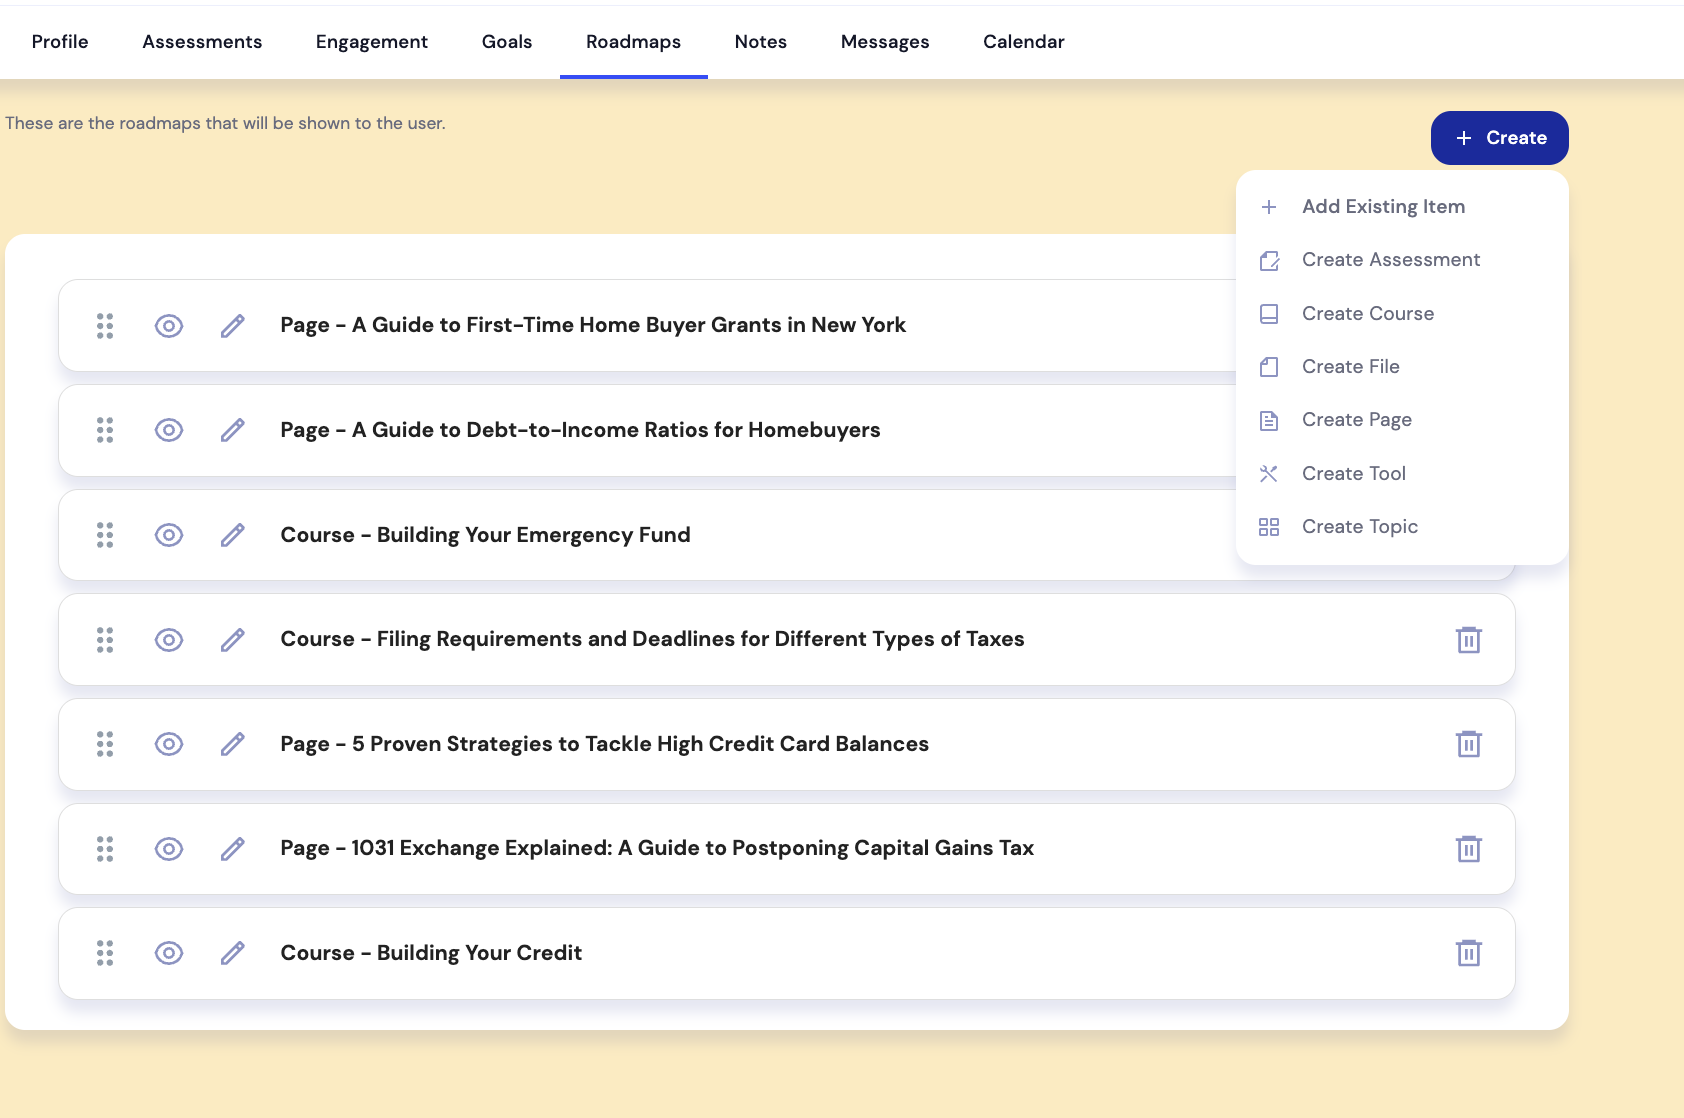
Task: Open the Messages tab
Action: [x=885, y=41]
